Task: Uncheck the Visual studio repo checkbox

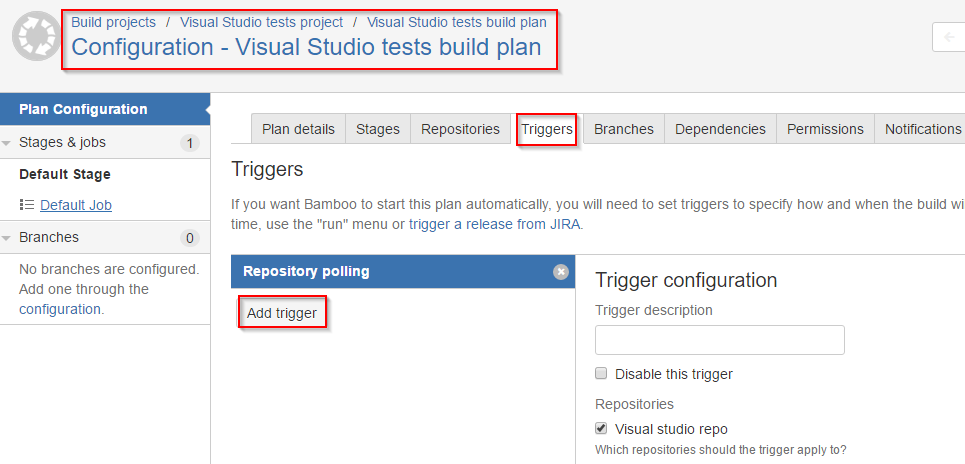Action: [x=601, y=428]
